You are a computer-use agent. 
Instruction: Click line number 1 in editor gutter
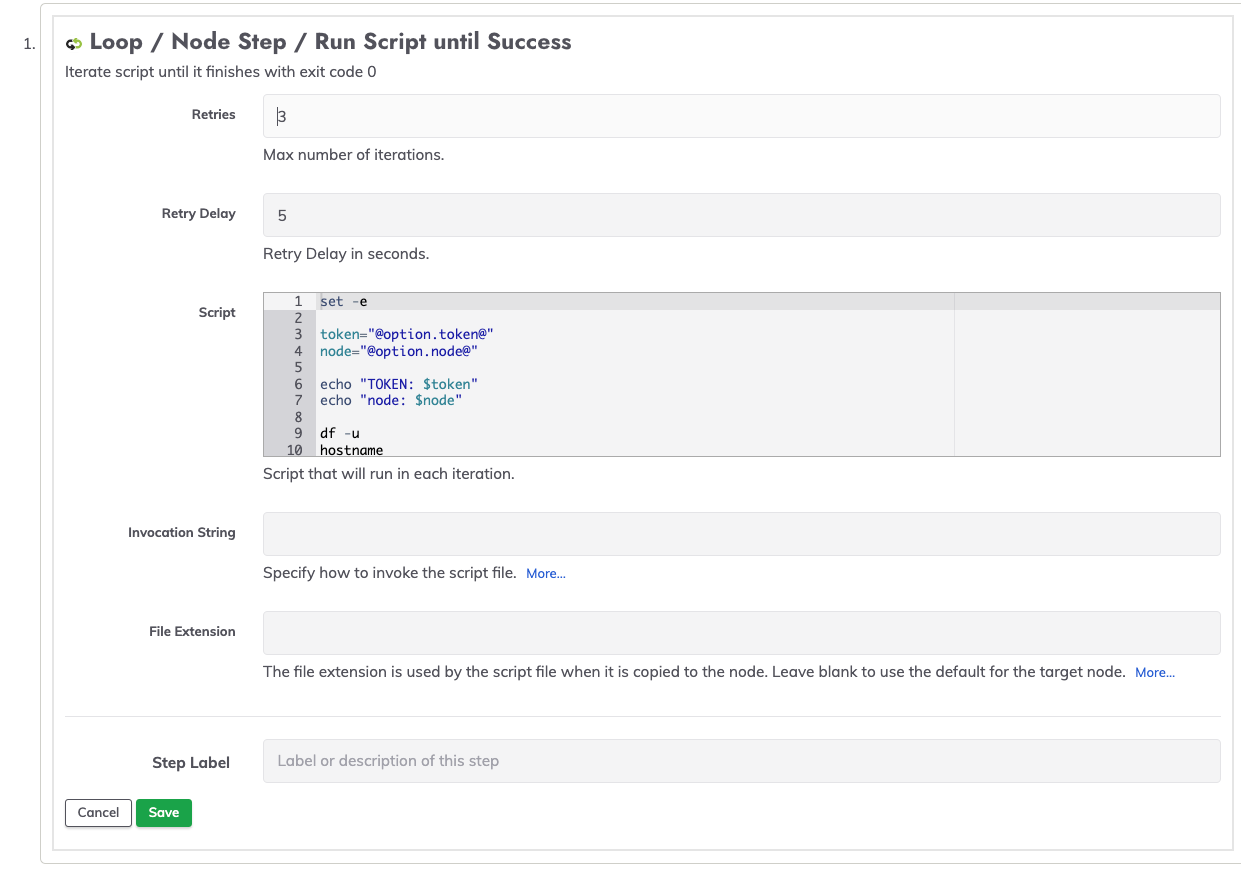pos(298,301)
